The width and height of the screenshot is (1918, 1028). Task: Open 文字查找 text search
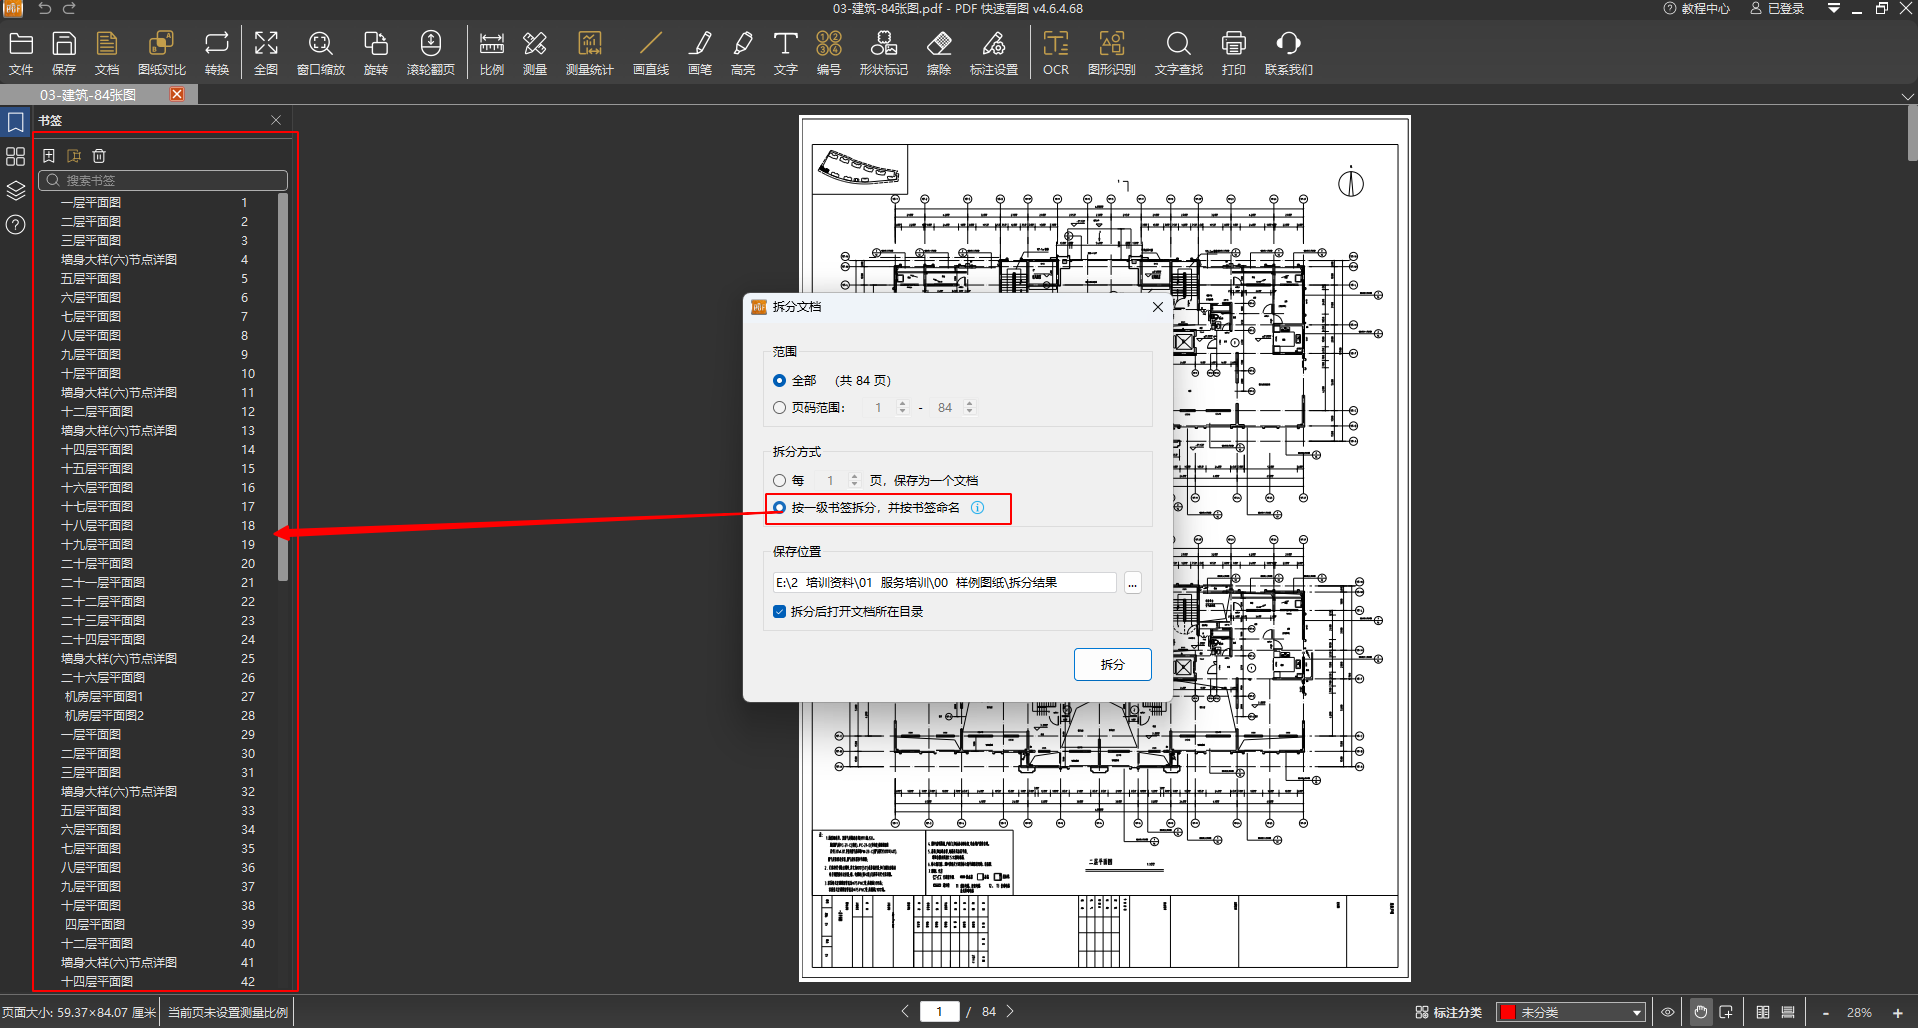(x=1178, y=52)
